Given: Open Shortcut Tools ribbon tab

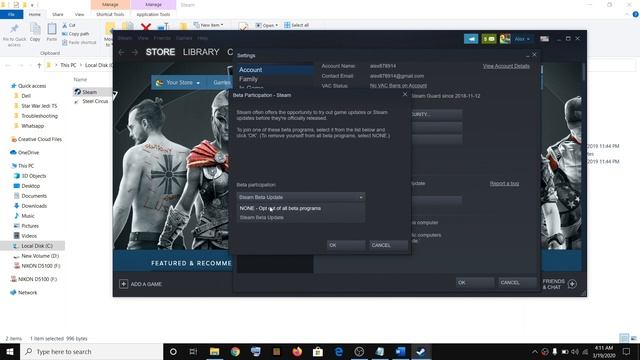Looking at the screenshot, I should click(110, 14).
